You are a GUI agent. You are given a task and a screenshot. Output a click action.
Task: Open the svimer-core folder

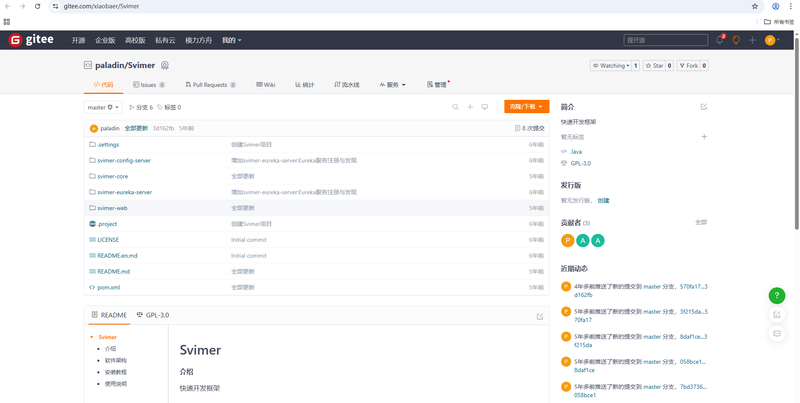point(113,177)
